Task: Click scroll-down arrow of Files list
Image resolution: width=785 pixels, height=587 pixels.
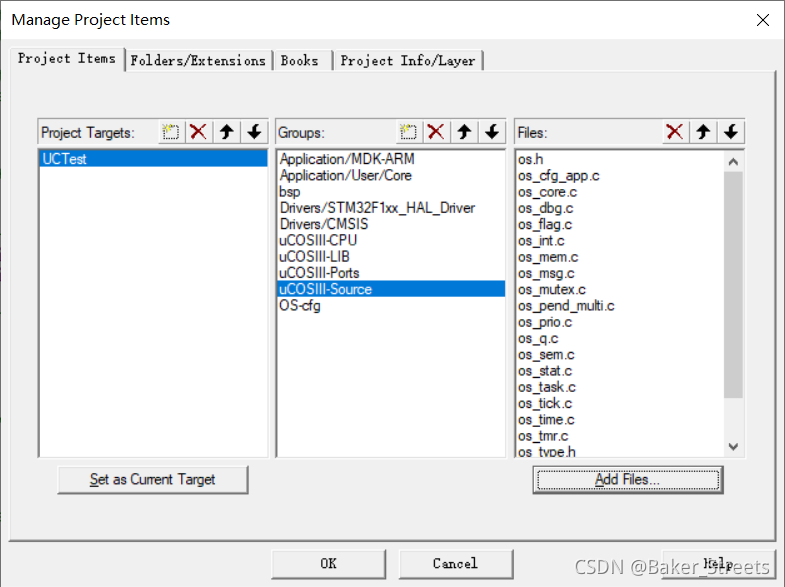Action: pos(733,446)
